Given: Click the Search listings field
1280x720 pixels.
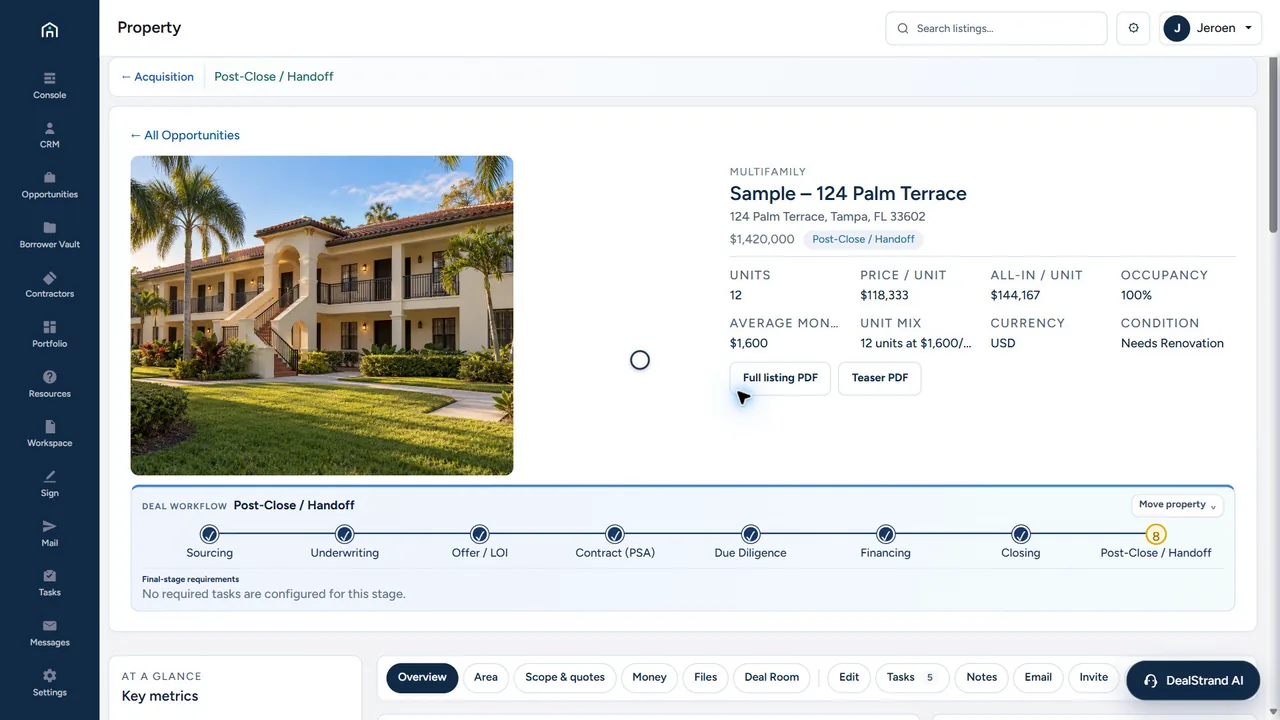Looking at the screenshot, I should (996, 28).
